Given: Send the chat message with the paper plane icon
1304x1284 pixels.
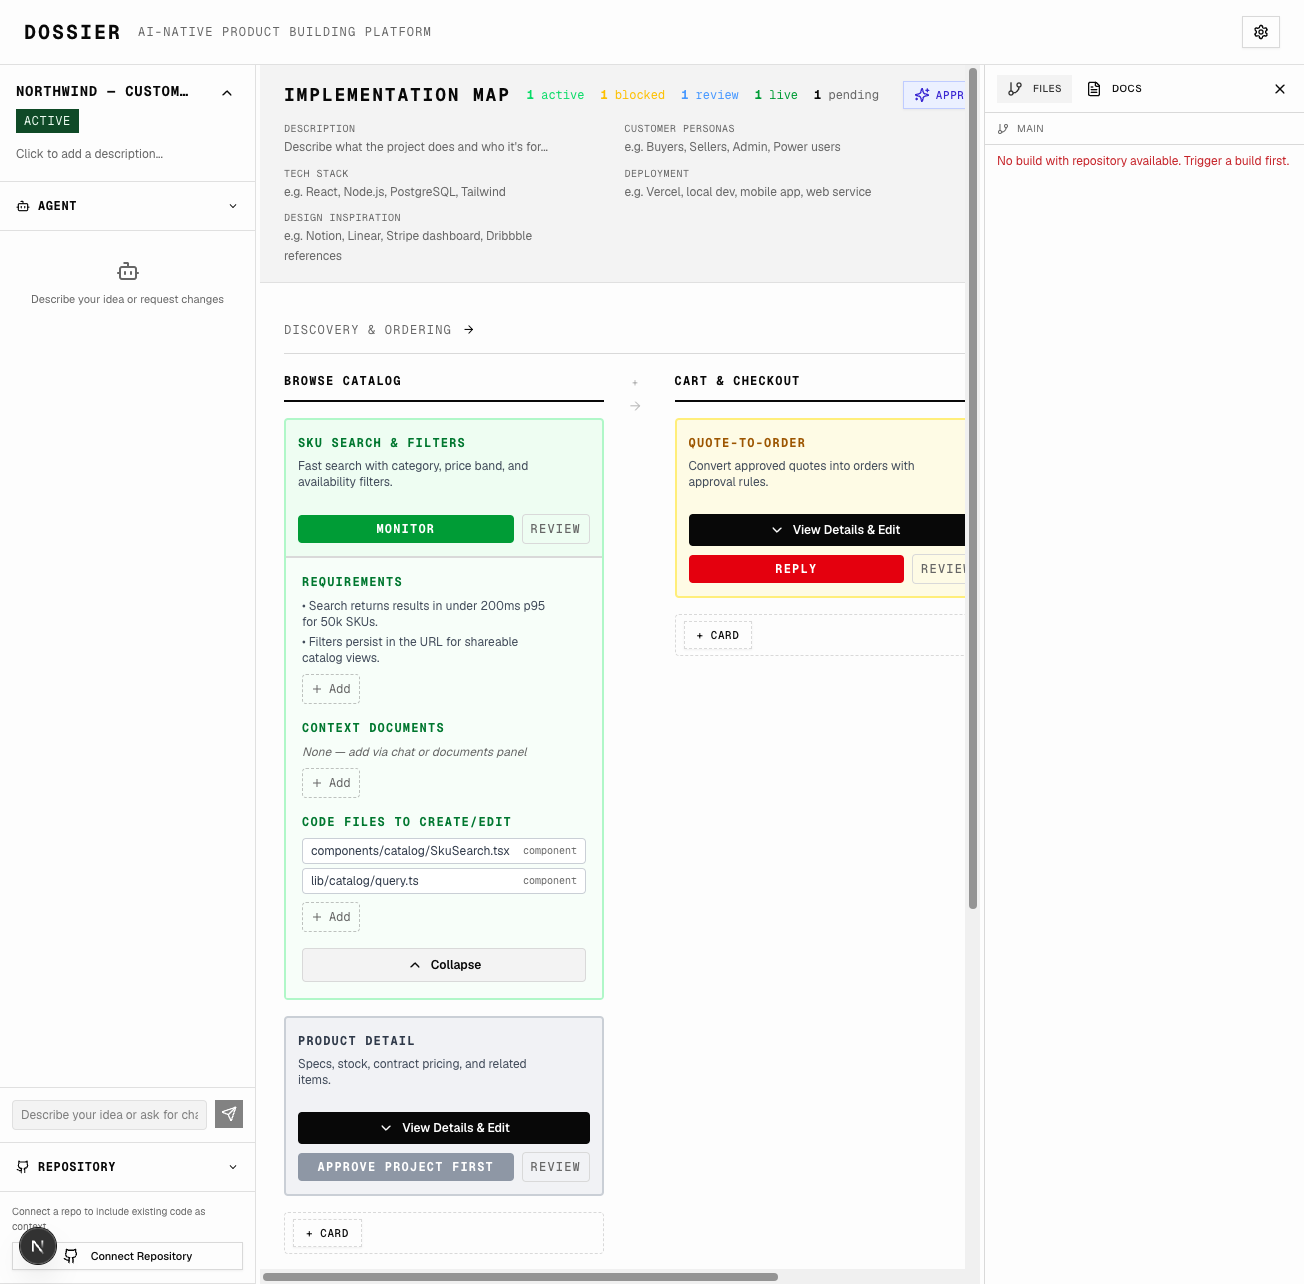Looking at the screenshot, I should pyautogui.click(x=229, y=1114).
